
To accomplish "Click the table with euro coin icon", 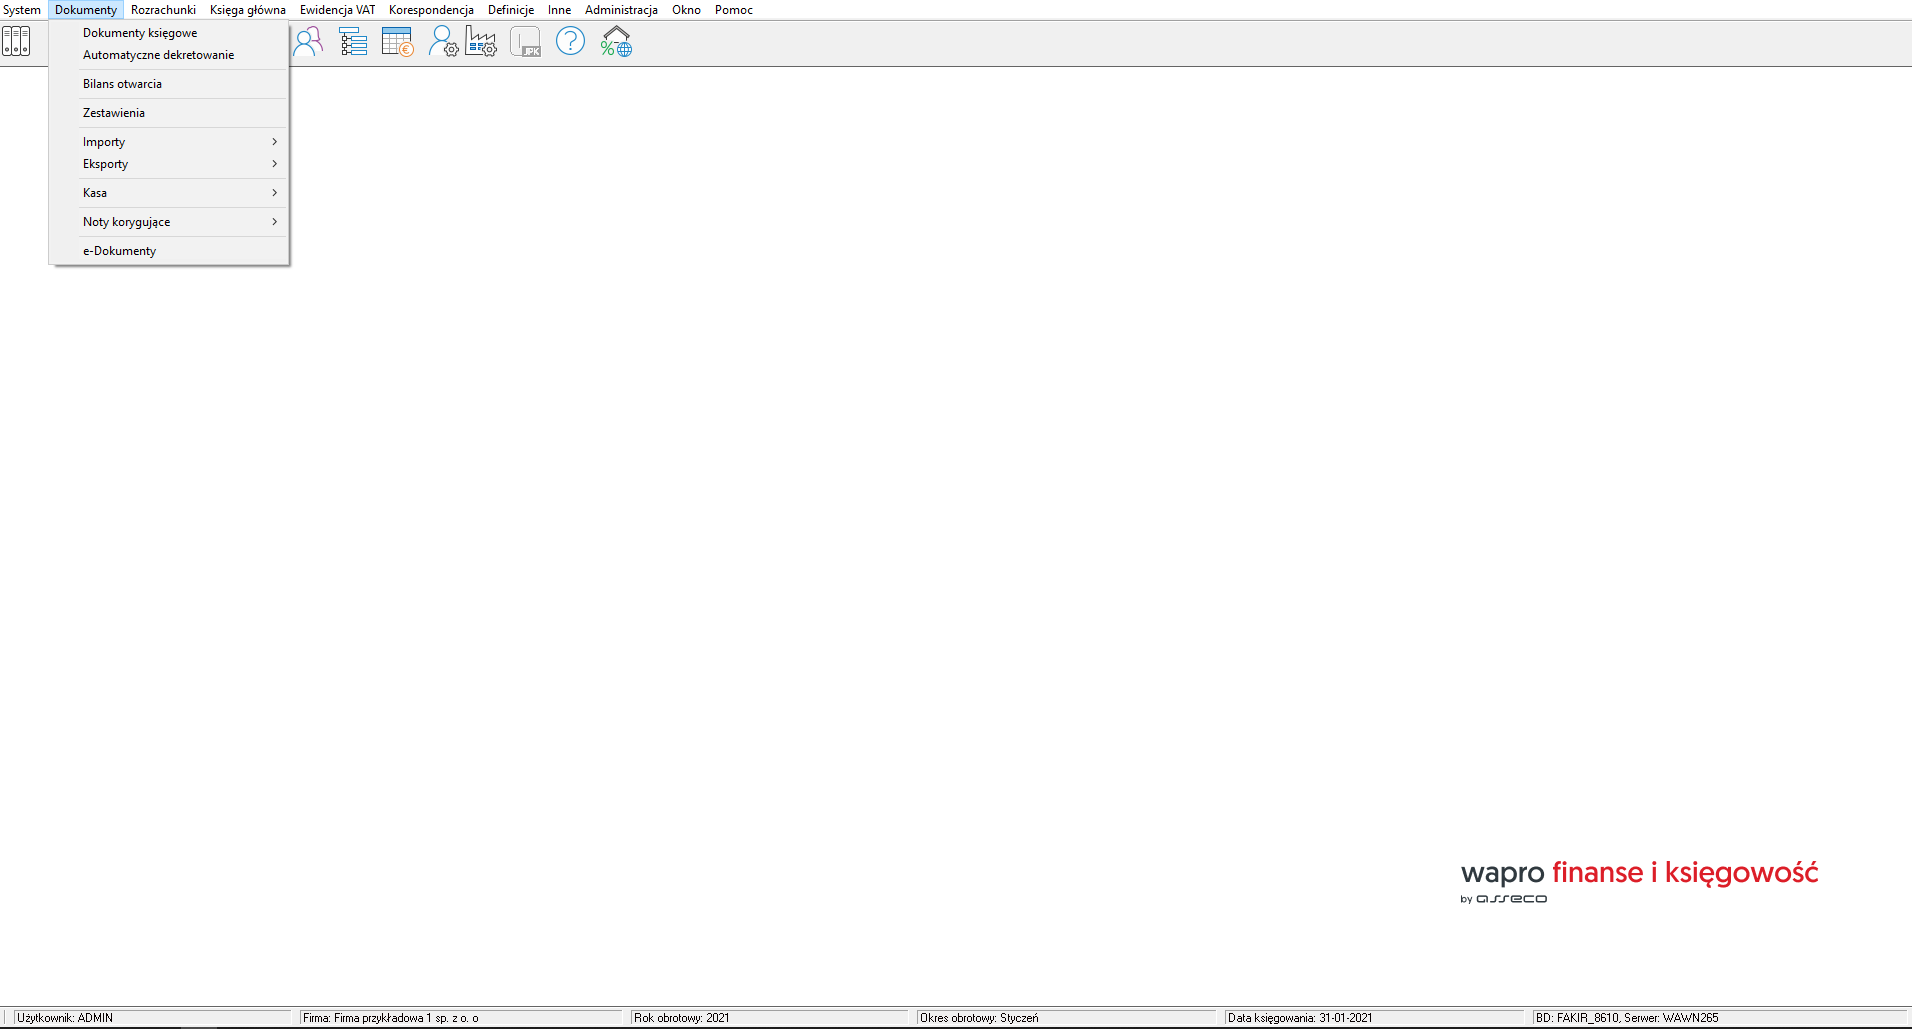I will point(397,42).
